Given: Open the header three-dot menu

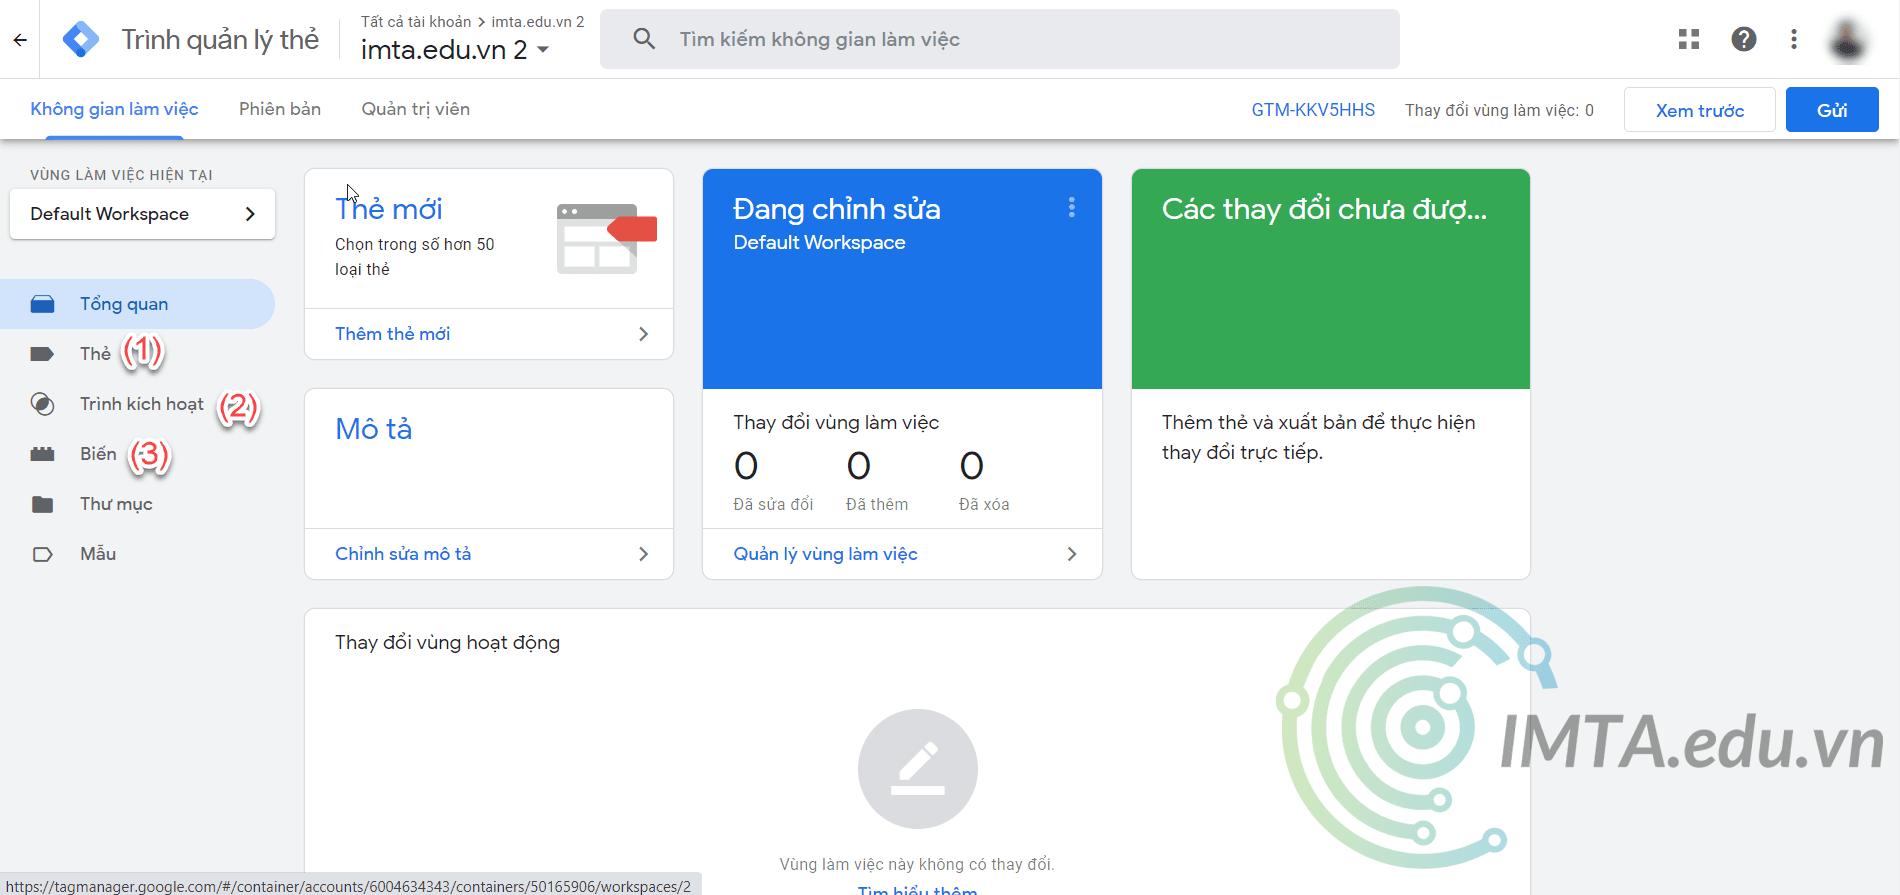Looking at the screenshot, I should click(1794, 39).
